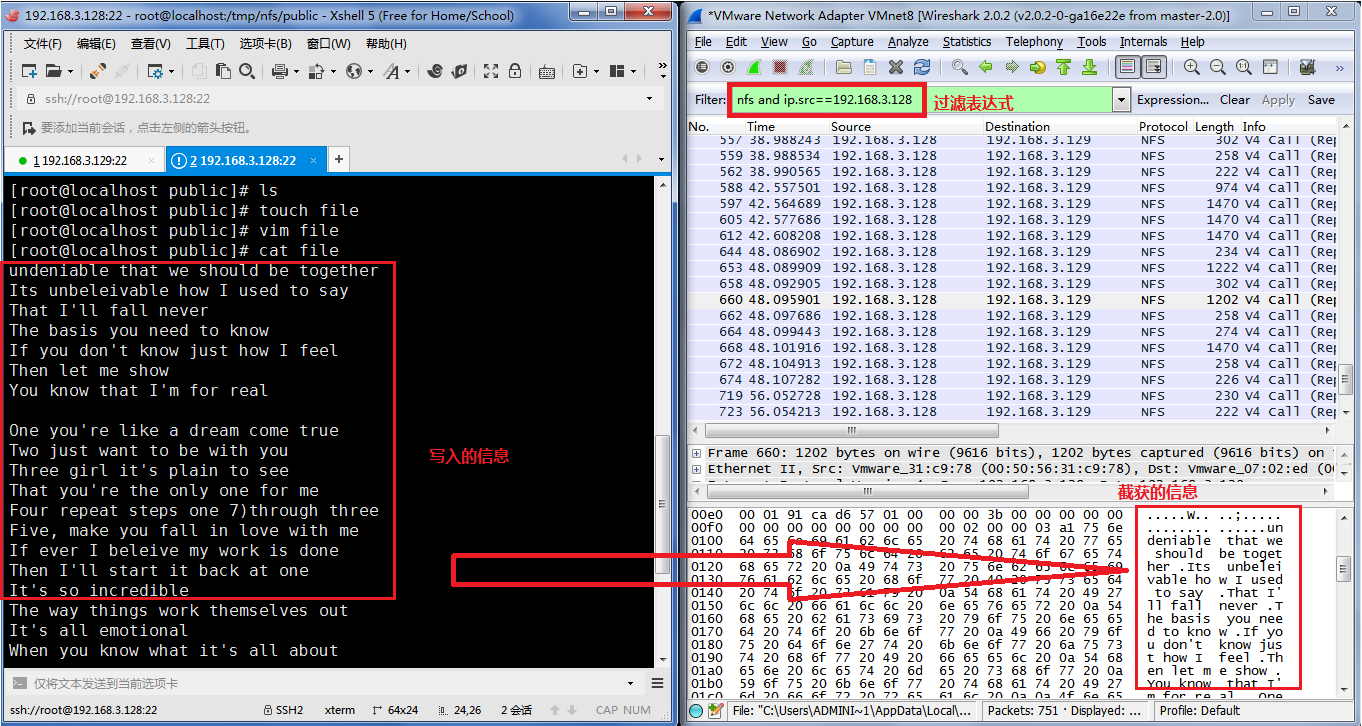
Task: Open the Statistics menu in Wireshark
Action: pyautogui.click(x=966, y=42)
